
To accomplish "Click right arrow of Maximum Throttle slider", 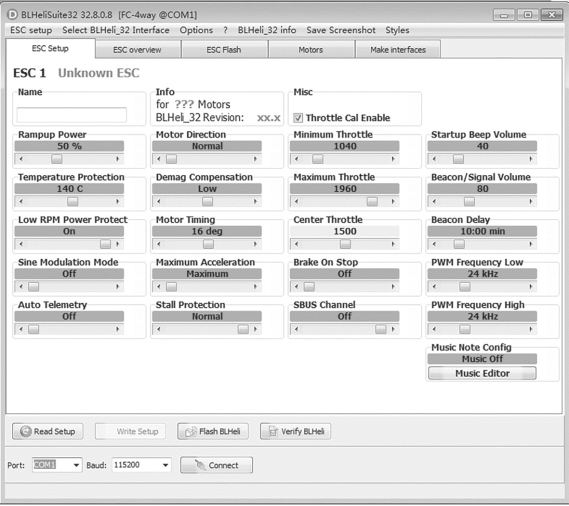I will [x=393, y=201].
